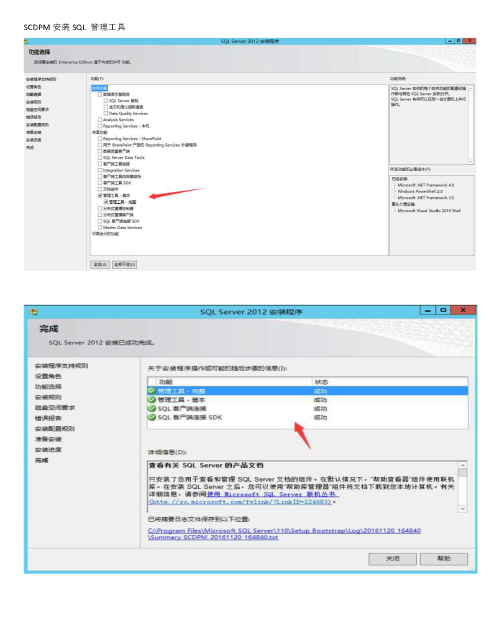Image resolution: width=500 pixels, height=627 pixels.
Task: Open the go.microsoft.com fwlink URL
Action: [x=240, y=502]
